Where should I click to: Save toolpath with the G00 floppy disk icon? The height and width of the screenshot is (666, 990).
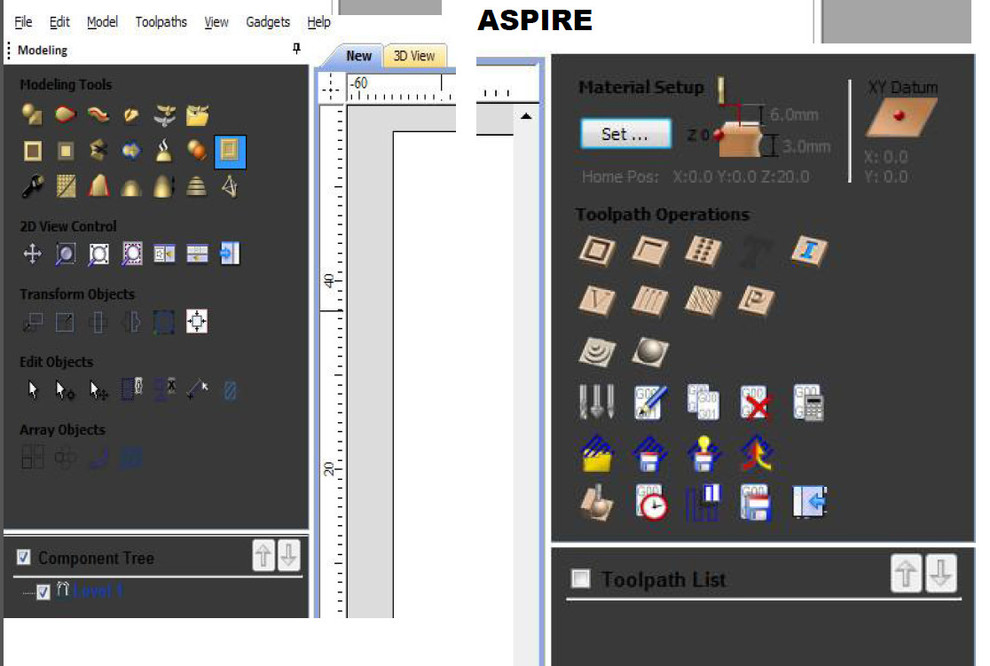pyautogui.click(x=756, y=502)
